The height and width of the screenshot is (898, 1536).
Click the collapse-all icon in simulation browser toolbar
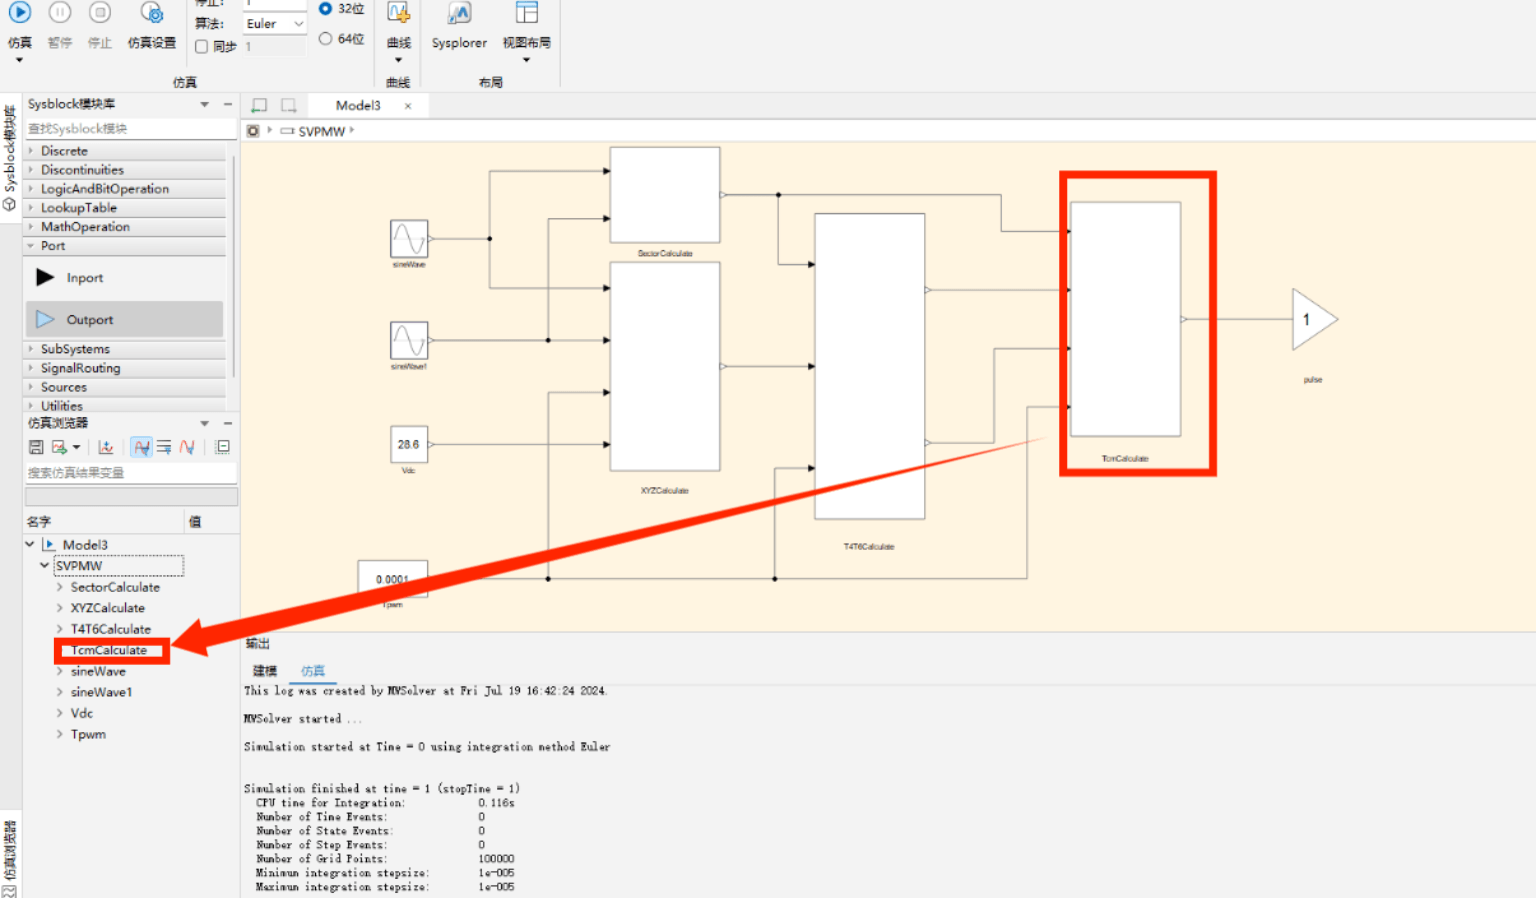(x=223, y=447)
